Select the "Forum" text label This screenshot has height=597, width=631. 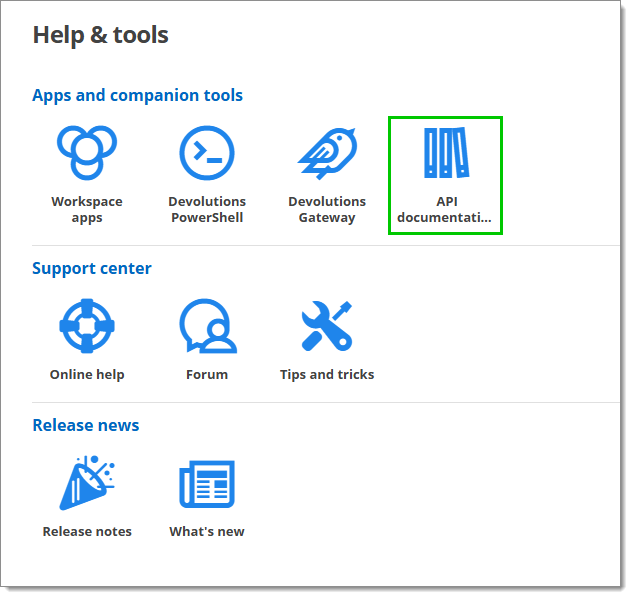click(x=207, y=375)
